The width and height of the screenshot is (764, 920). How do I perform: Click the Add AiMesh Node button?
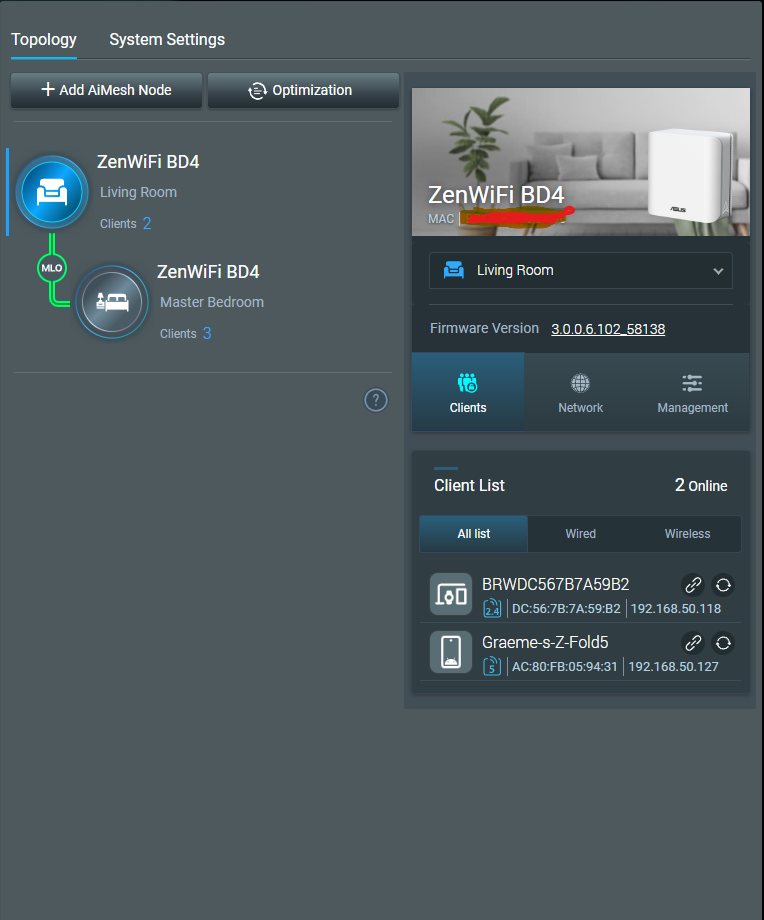pos(106,90)
